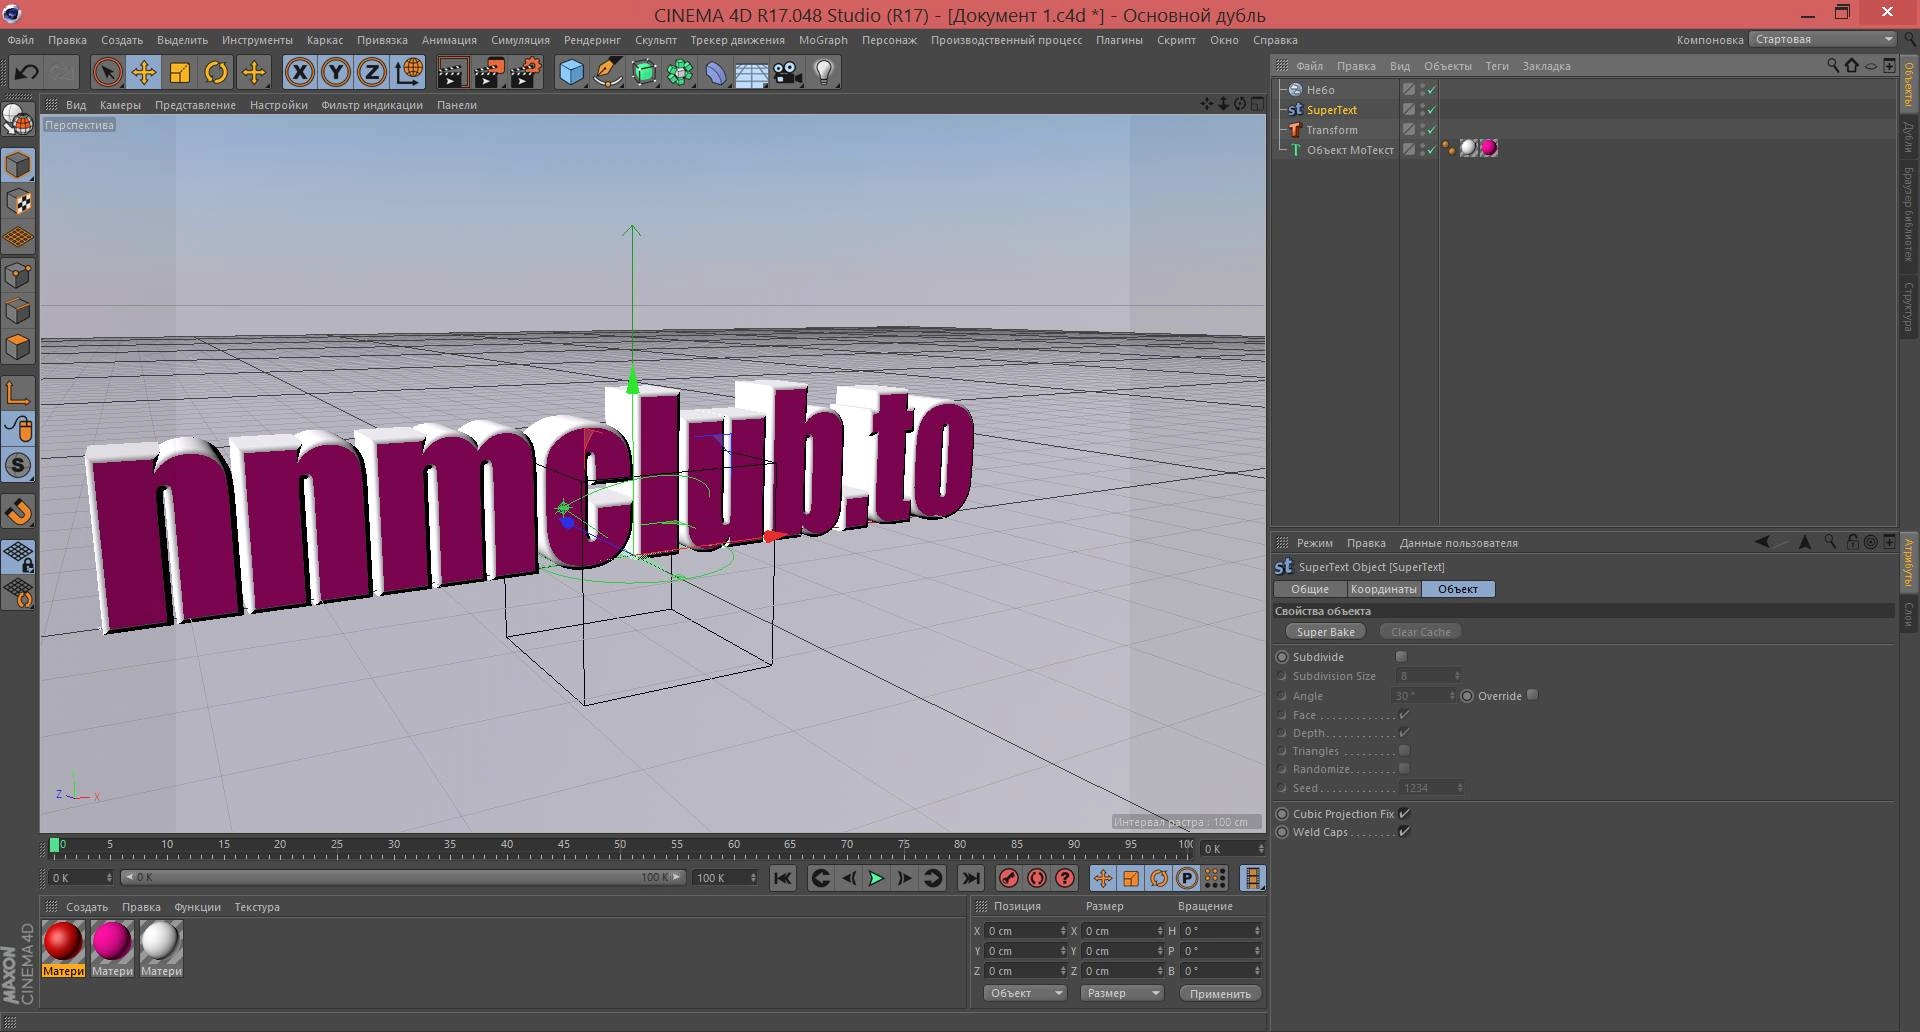Toggle the Subdivide checkbox

pos(1401,657)
